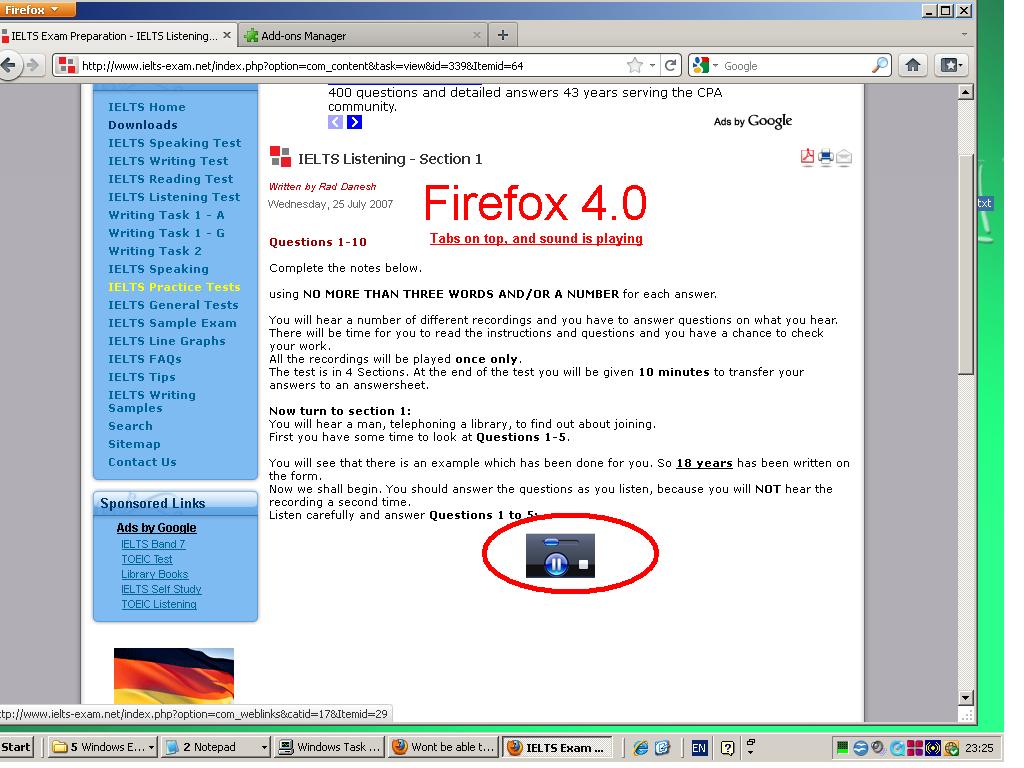Open the Firefox home page button
1024x768 pixels.
coord(912,65)
